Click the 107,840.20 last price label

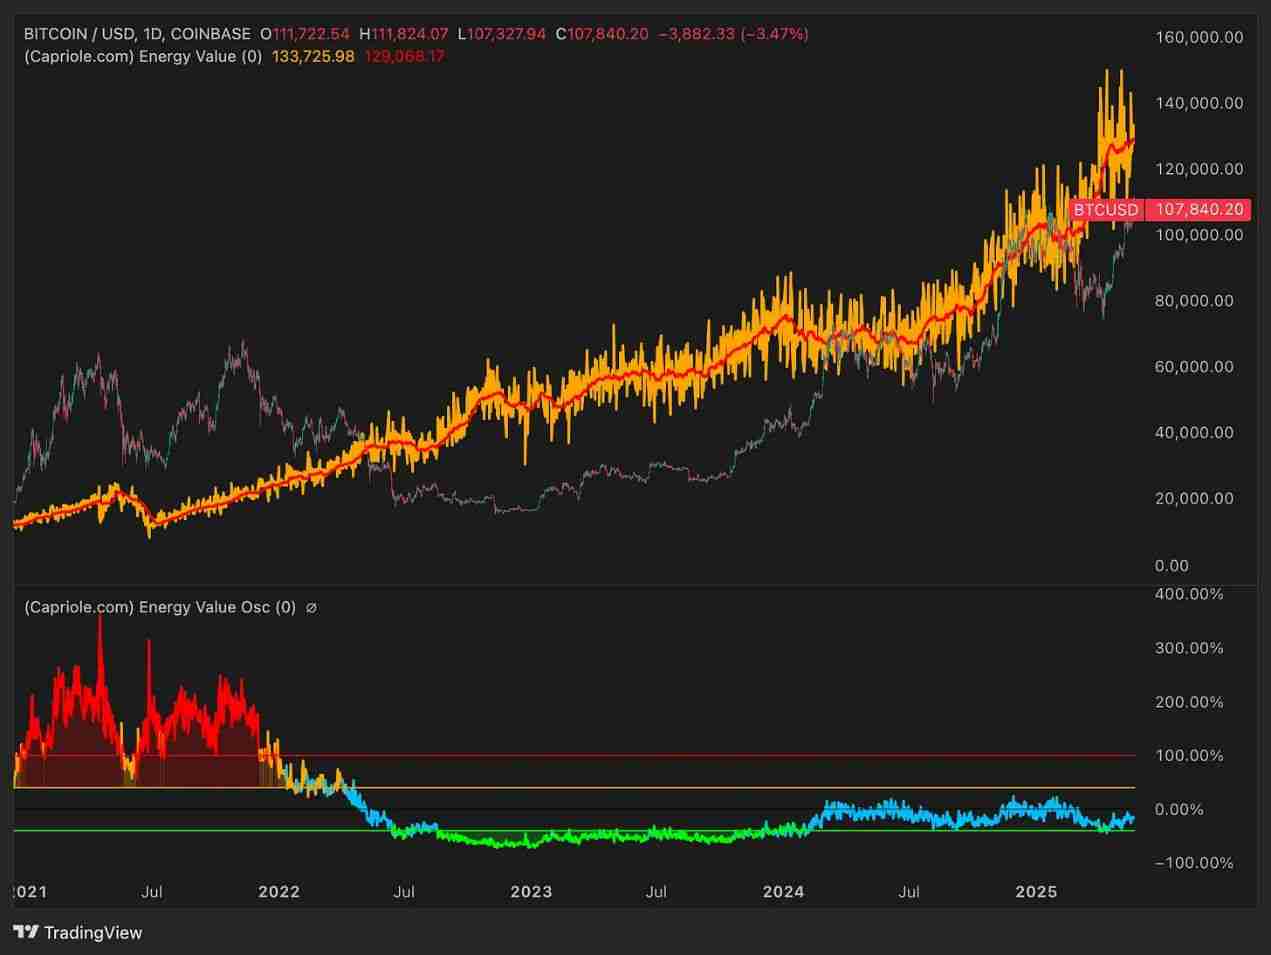1200,210
